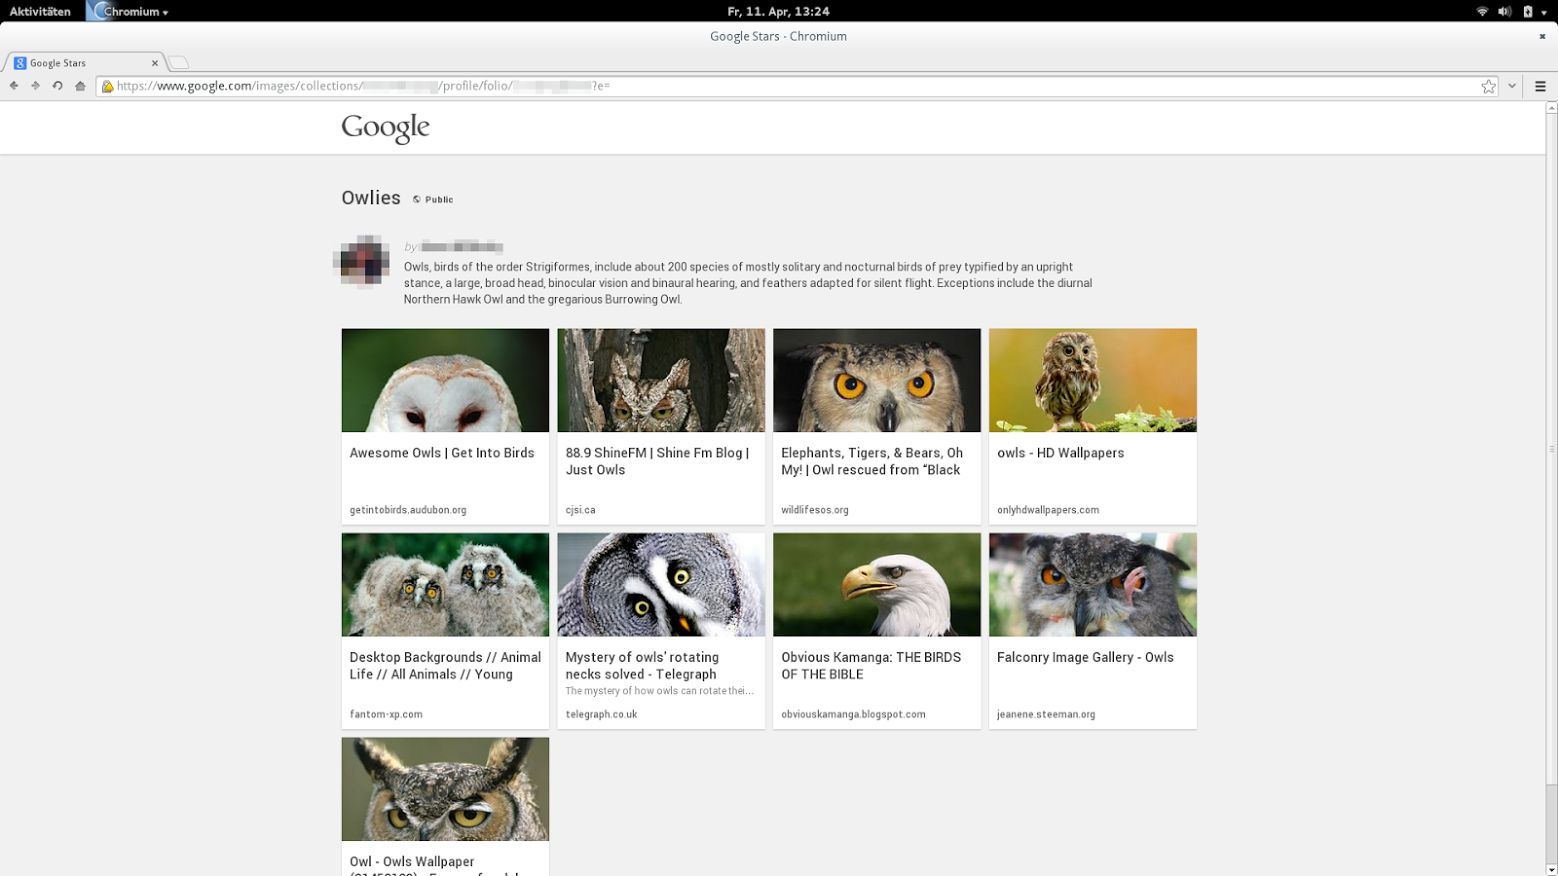Open a new tab button
The height and width of the screenshot is (876, 1558).
pos(178,63)
